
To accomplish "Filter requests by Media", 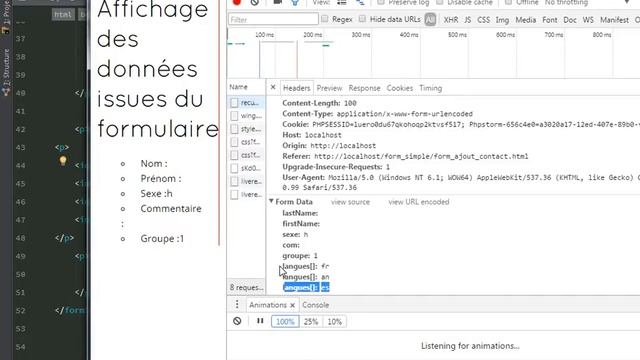I will (x=525, y=20).
